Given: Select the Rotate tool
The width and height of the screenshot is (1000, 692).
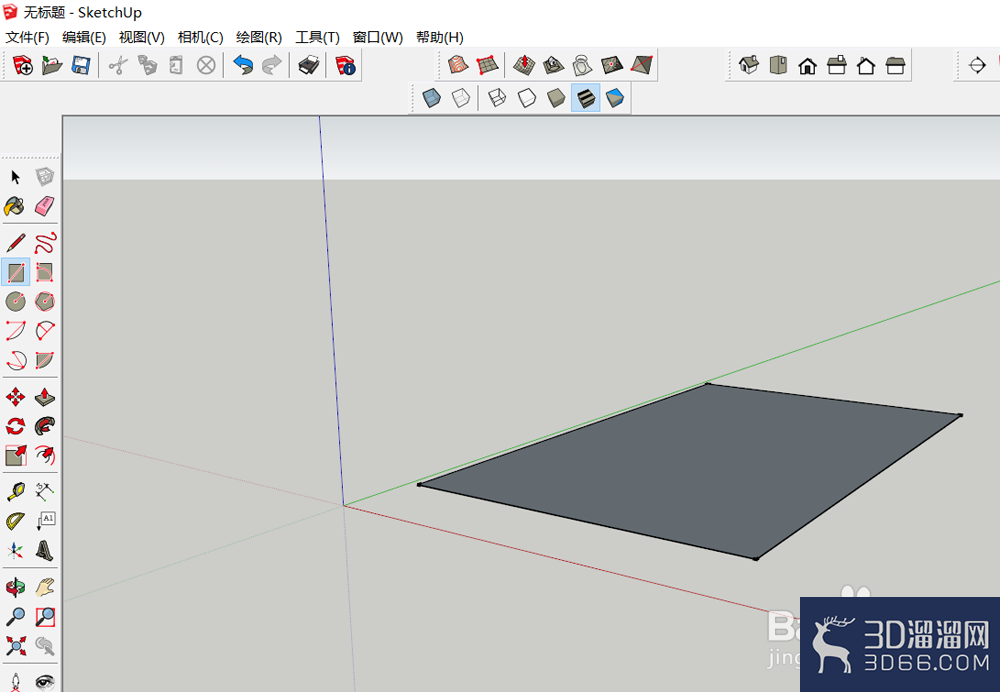Looking at the screenshot, I should click(15, 426).
